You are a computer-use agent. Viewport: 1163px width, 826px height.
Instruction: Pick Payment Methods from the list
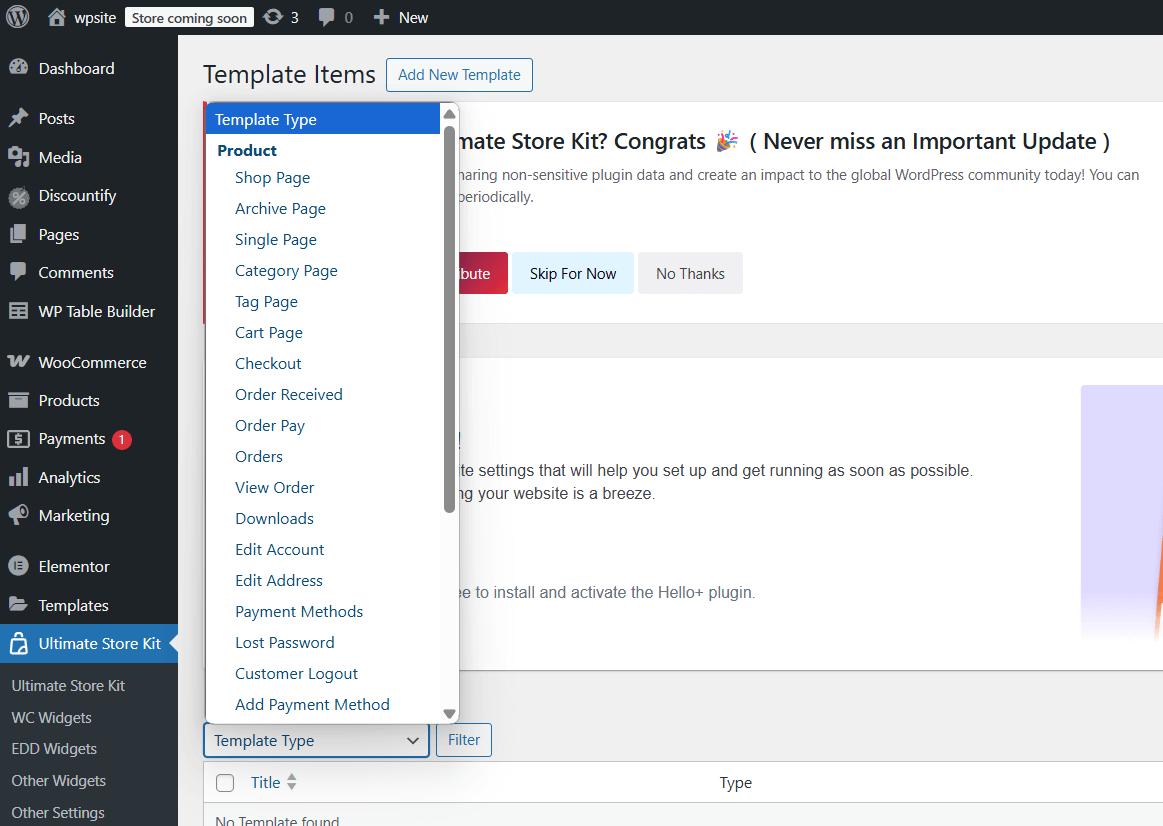[x=299, y=612]
